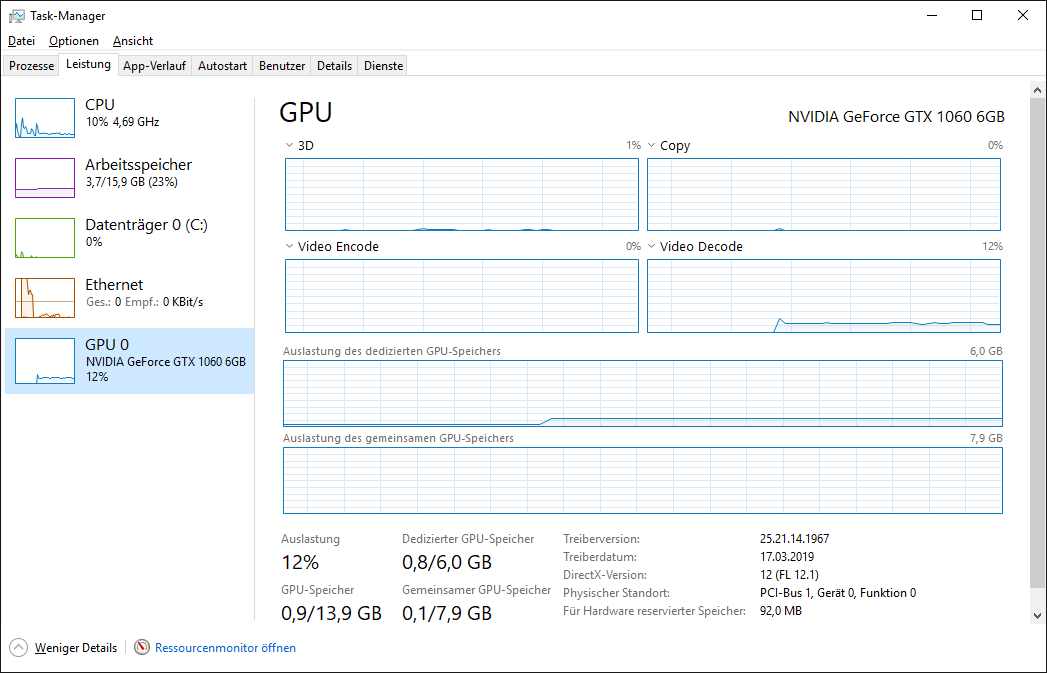Image resolution: width=1047 pixels, height=673 pixels.
Task: Click the Weniger Details collapse arrow icon
Action: click(18, 648)
